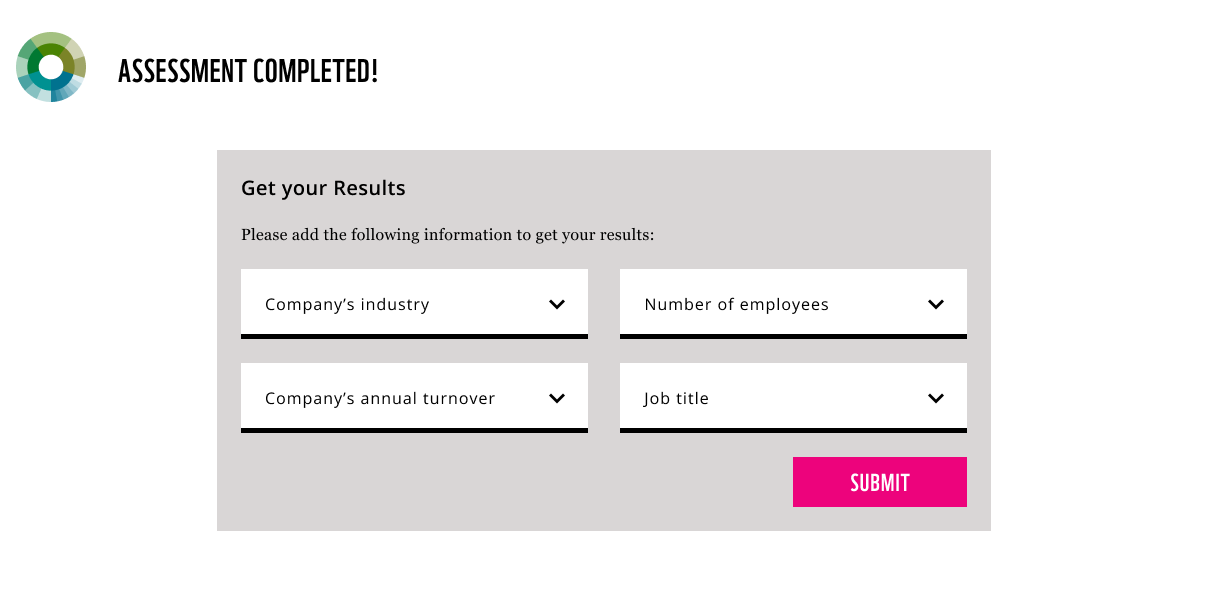Open the Company's annual turnover dropdown
Screen dimensions: 1208x595
pyautogui.click(x=414, y=398)
